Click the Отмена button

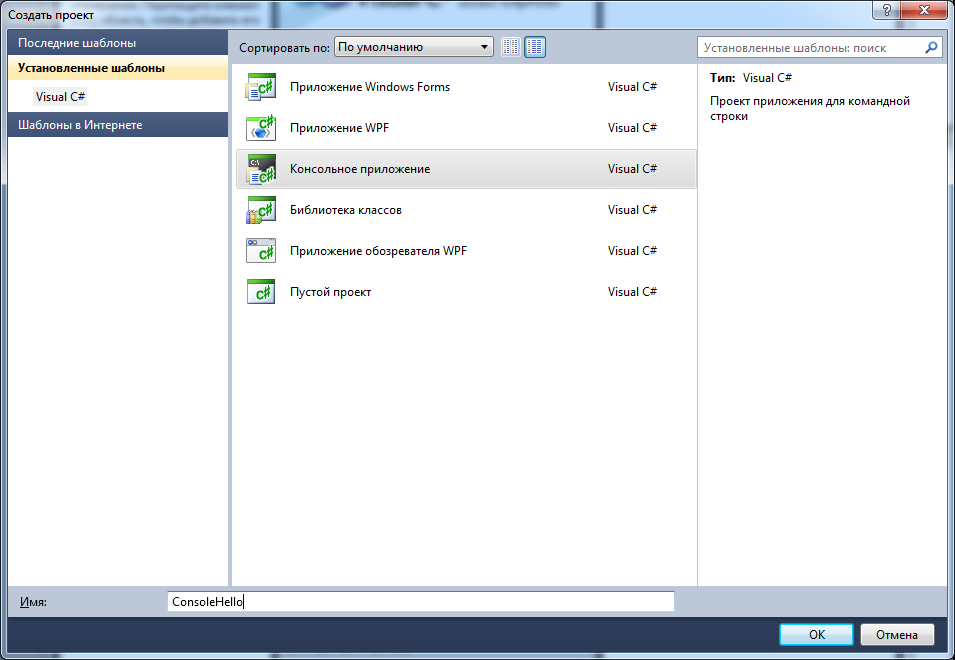point(897,634)
